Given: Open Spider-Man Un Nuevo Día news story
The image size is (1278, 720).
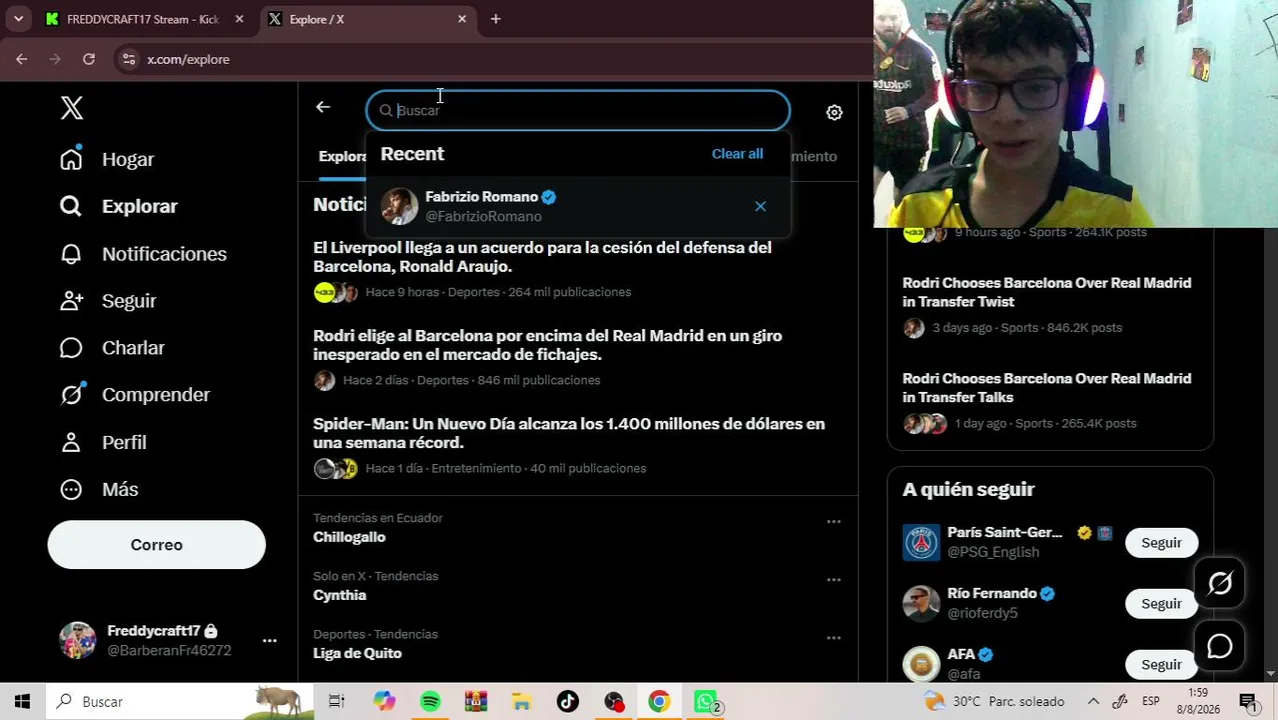Looking at the screenshot, I should 569,433.
